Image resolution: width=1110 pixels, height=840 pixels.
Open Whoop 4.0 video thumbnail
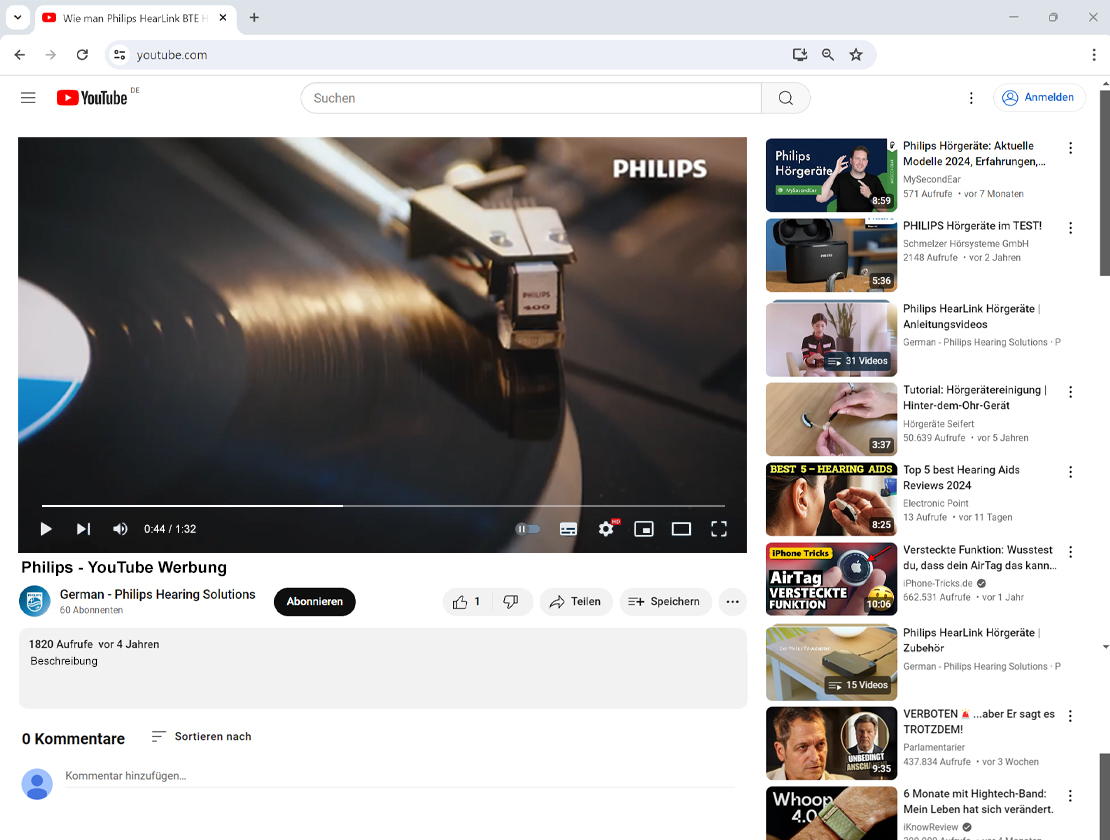click(831, 813)
